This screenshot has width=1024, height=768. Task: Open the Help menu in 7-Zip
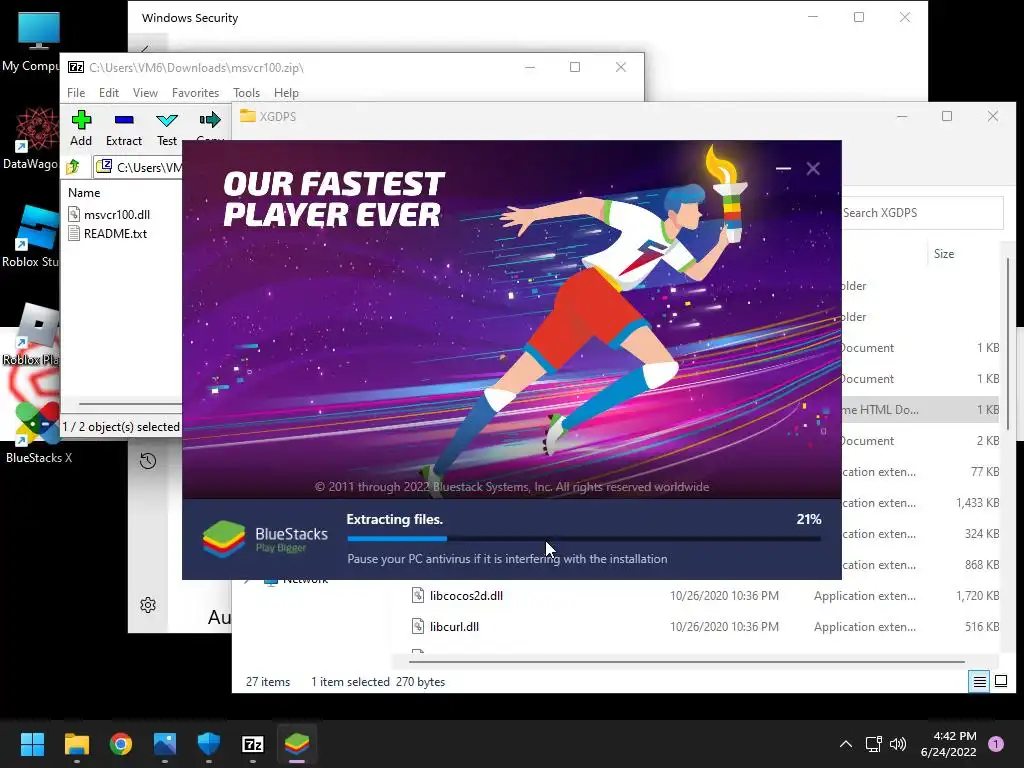click(286, 93)
